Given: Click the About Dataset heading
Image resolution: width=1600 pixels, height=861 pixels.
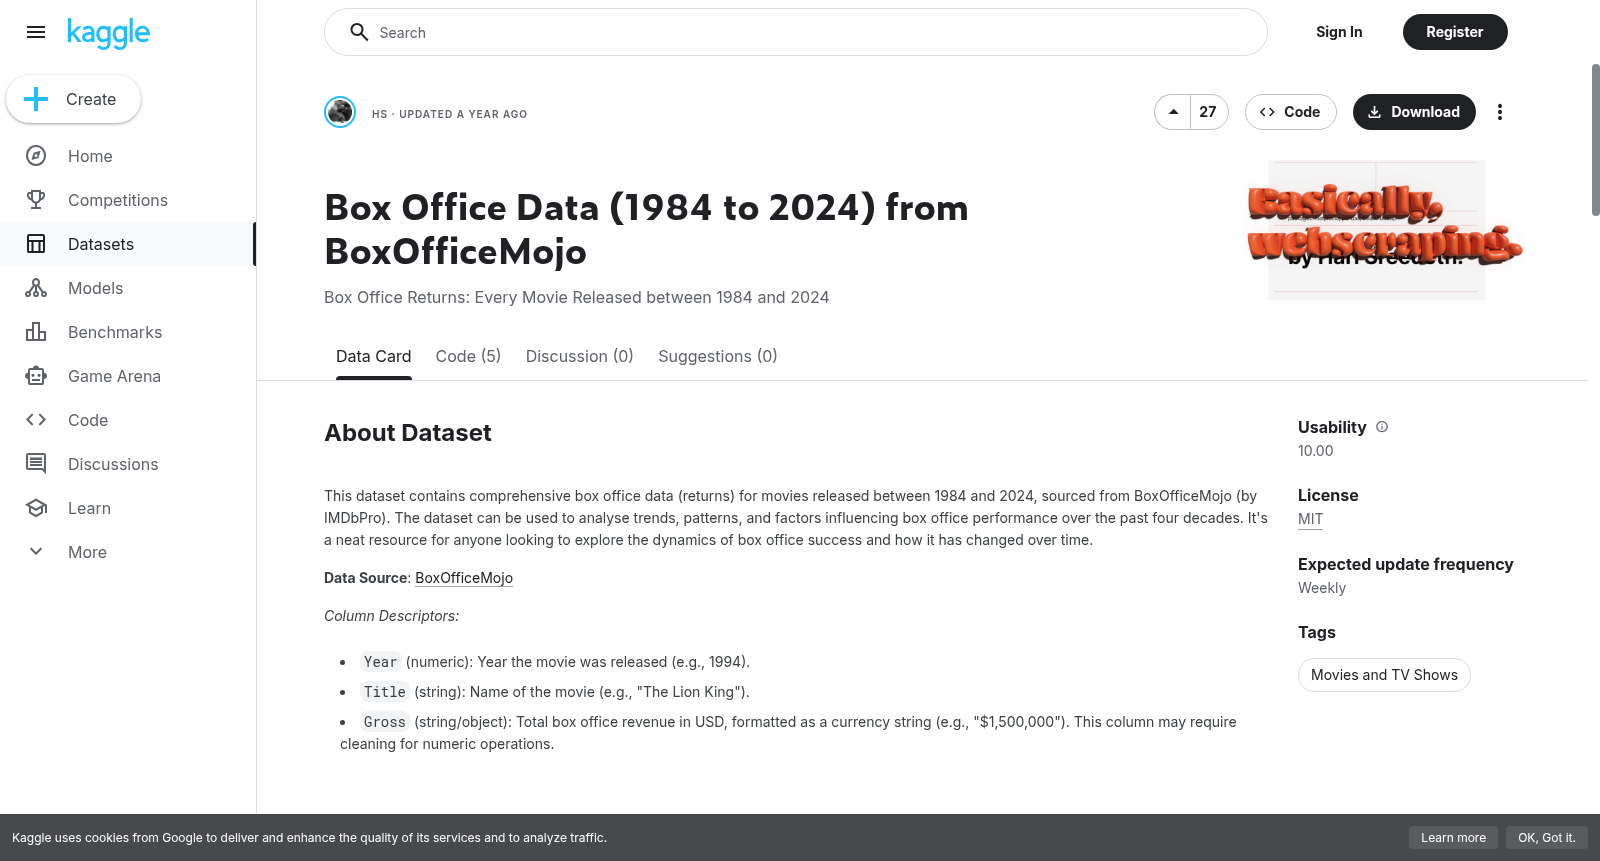Looking at the screenshot, I should [408, 433].
